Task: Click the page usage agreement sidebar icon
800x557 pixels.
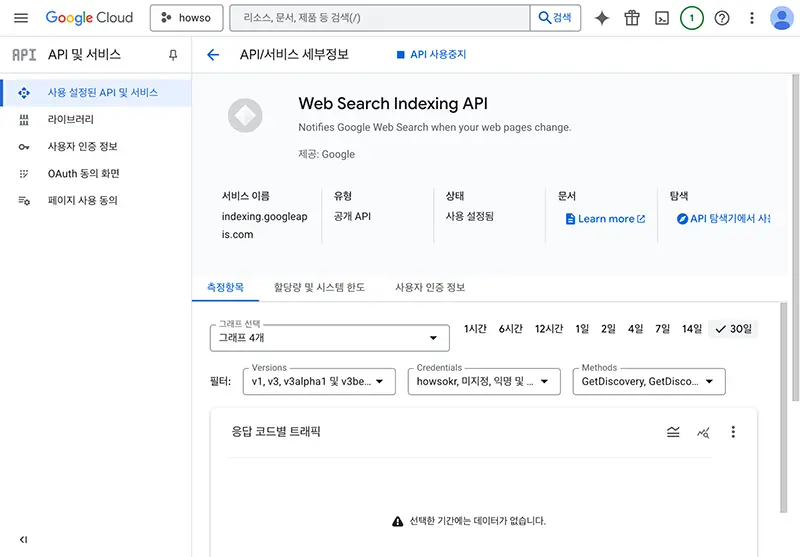Action: tap(24, 201)
